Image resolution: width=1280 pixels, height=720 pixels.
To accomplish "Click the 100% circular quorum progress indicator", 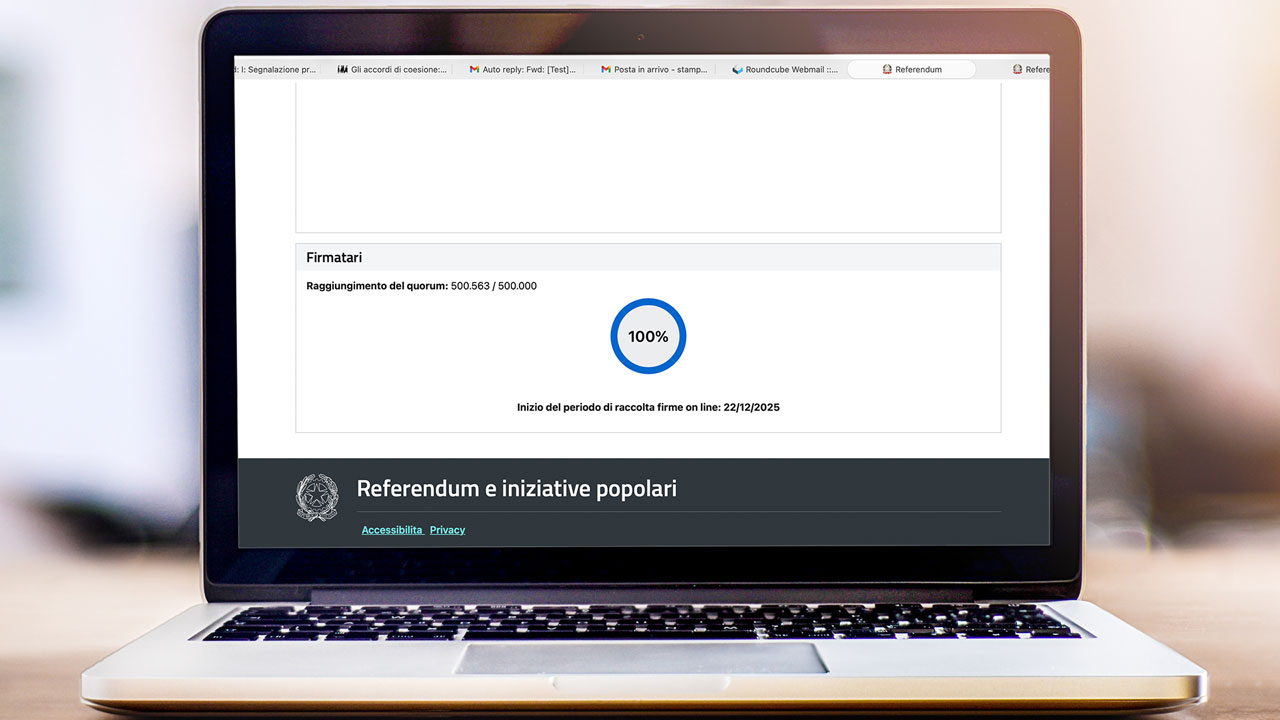I will click(648, 337).
